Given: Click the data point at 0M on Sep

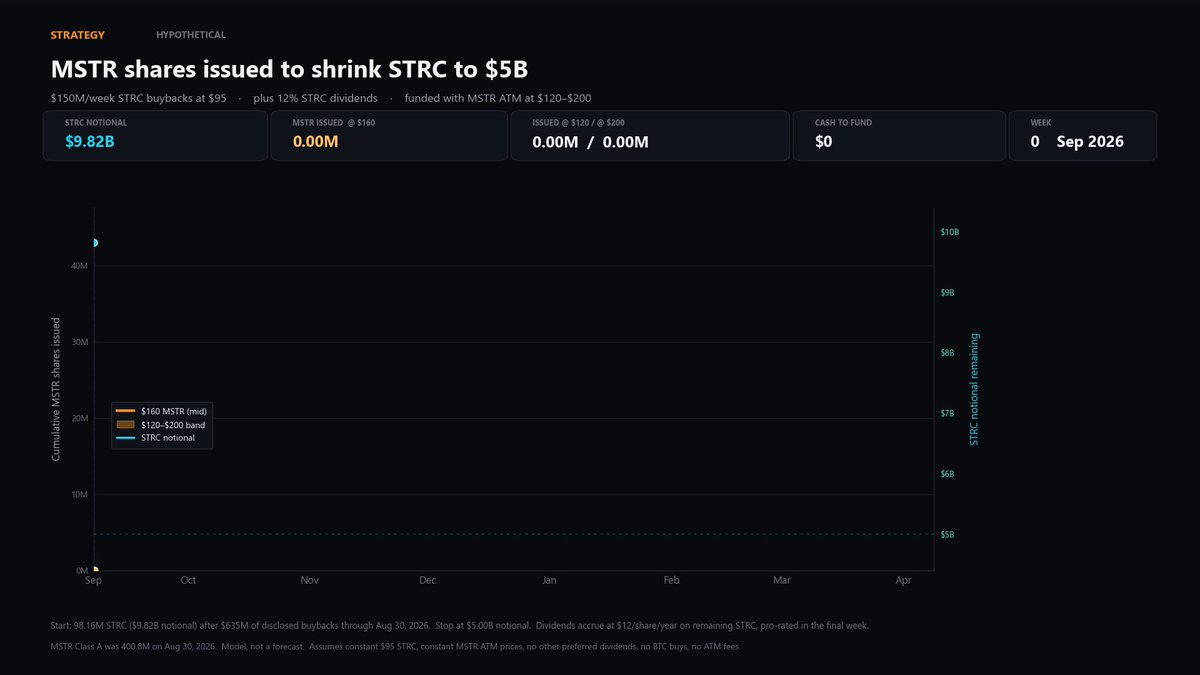Looking at the screenshot, I should [94, 570].
